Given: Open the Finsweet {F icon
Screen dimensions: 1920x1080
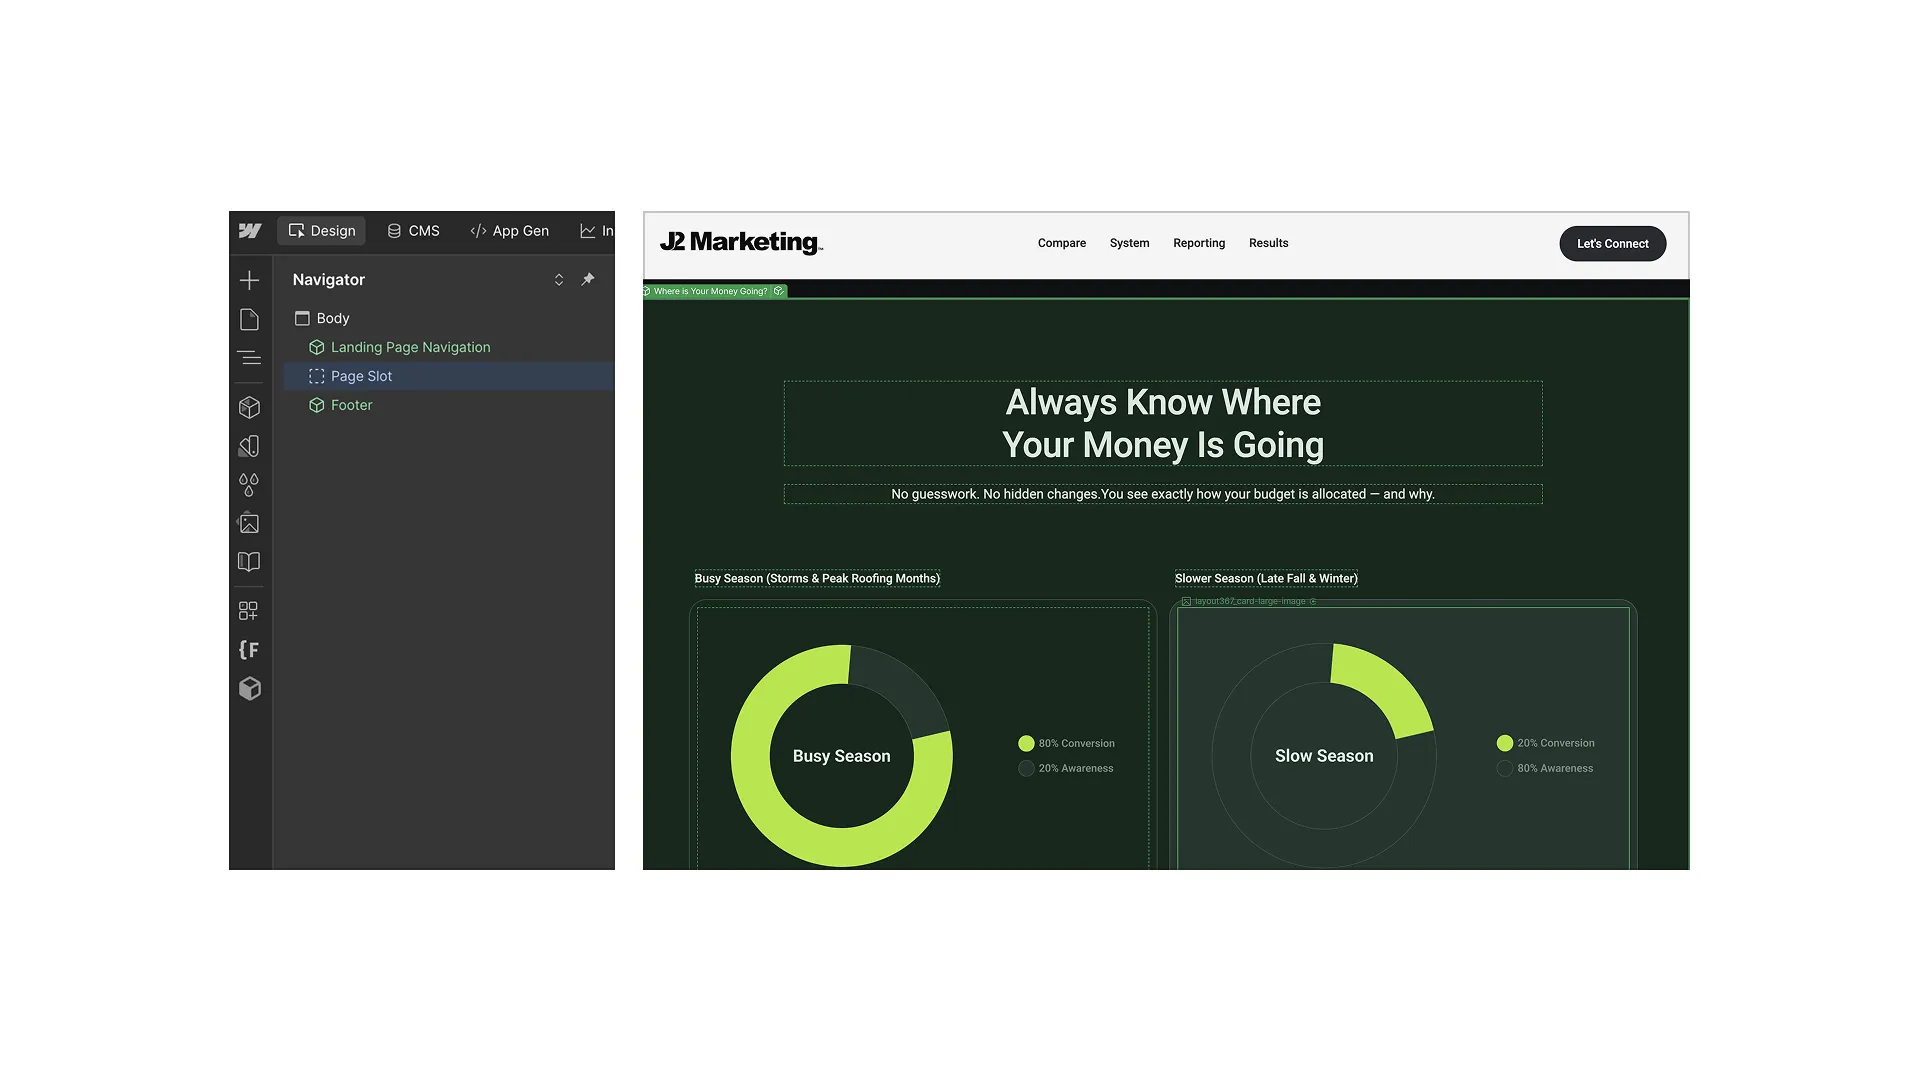Looking at the screenshot, I should pyautogui.click(x=249, y=650).
